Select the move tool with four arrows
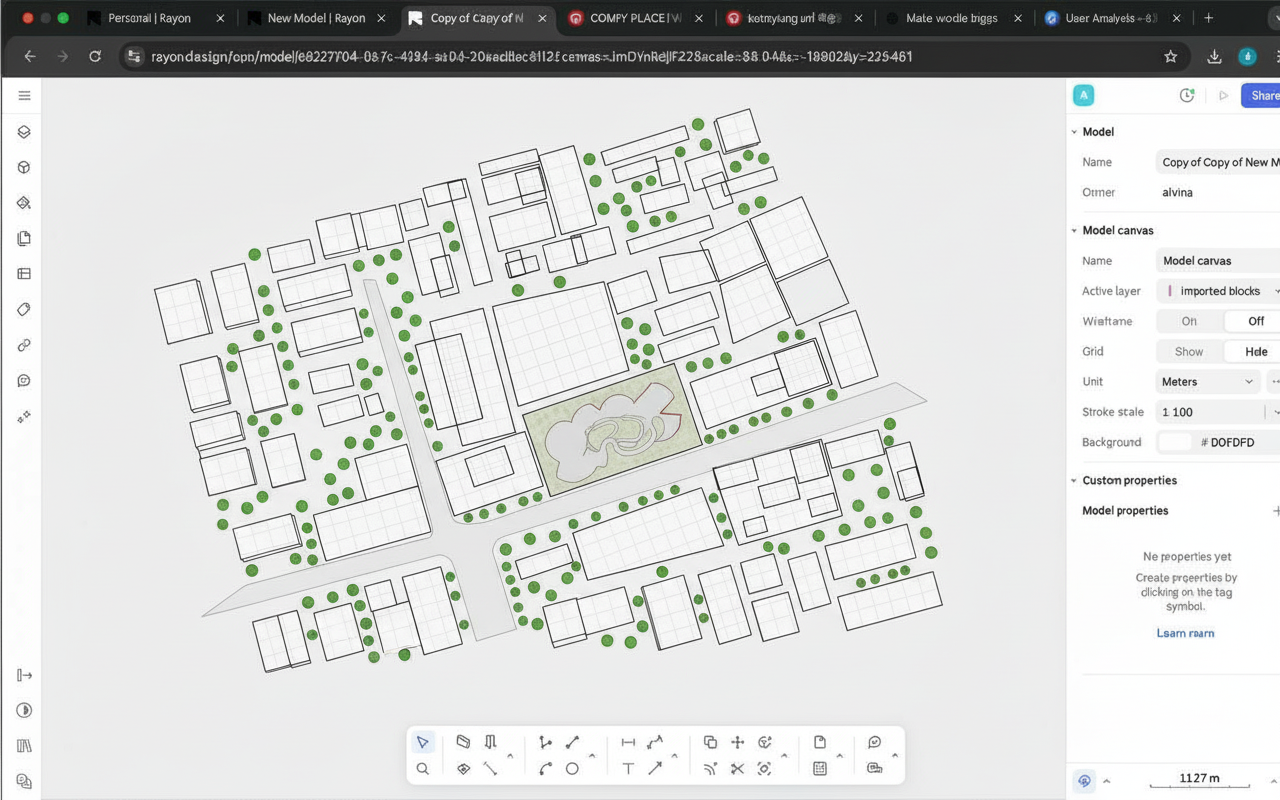 [737, 742]
